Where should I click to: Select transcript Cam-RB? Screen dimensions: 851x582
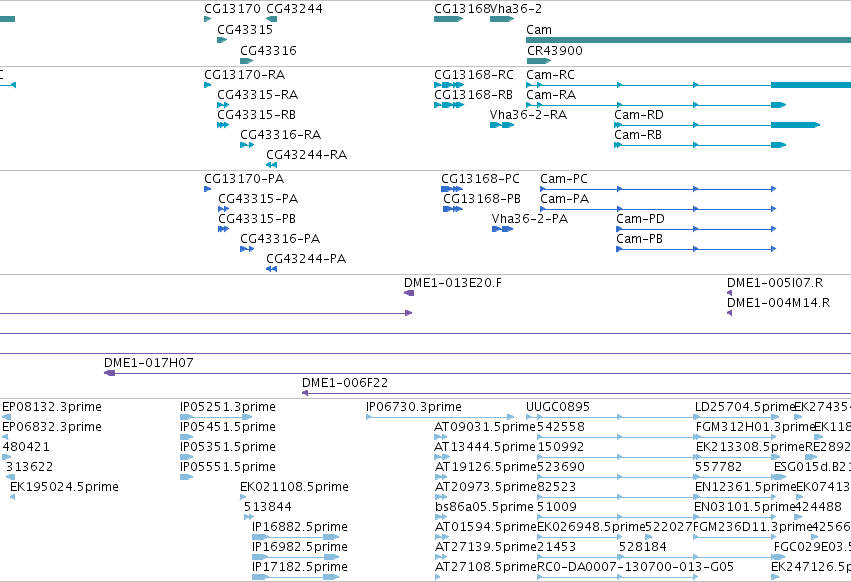638,135
